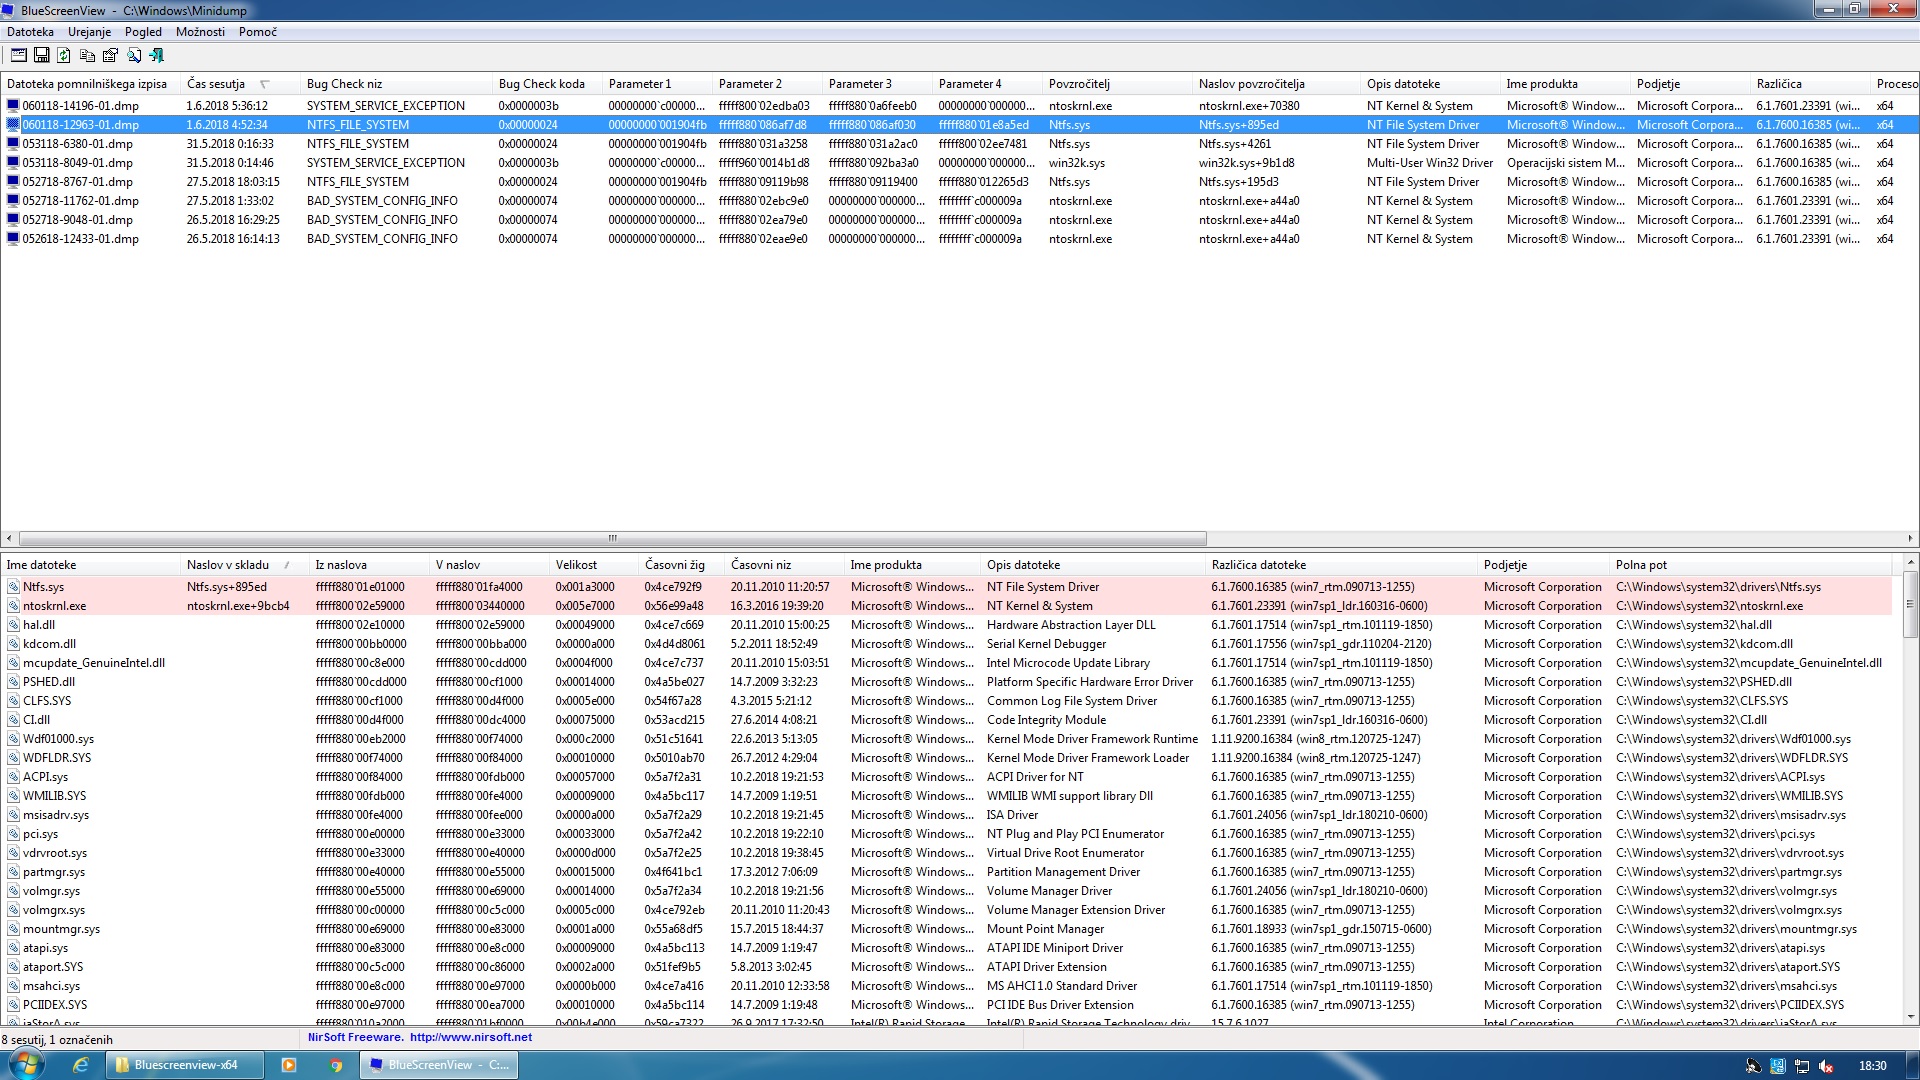Sort by Čas sesutja column header
This screenshot has height=1080, width=1920.
point(240,84)
